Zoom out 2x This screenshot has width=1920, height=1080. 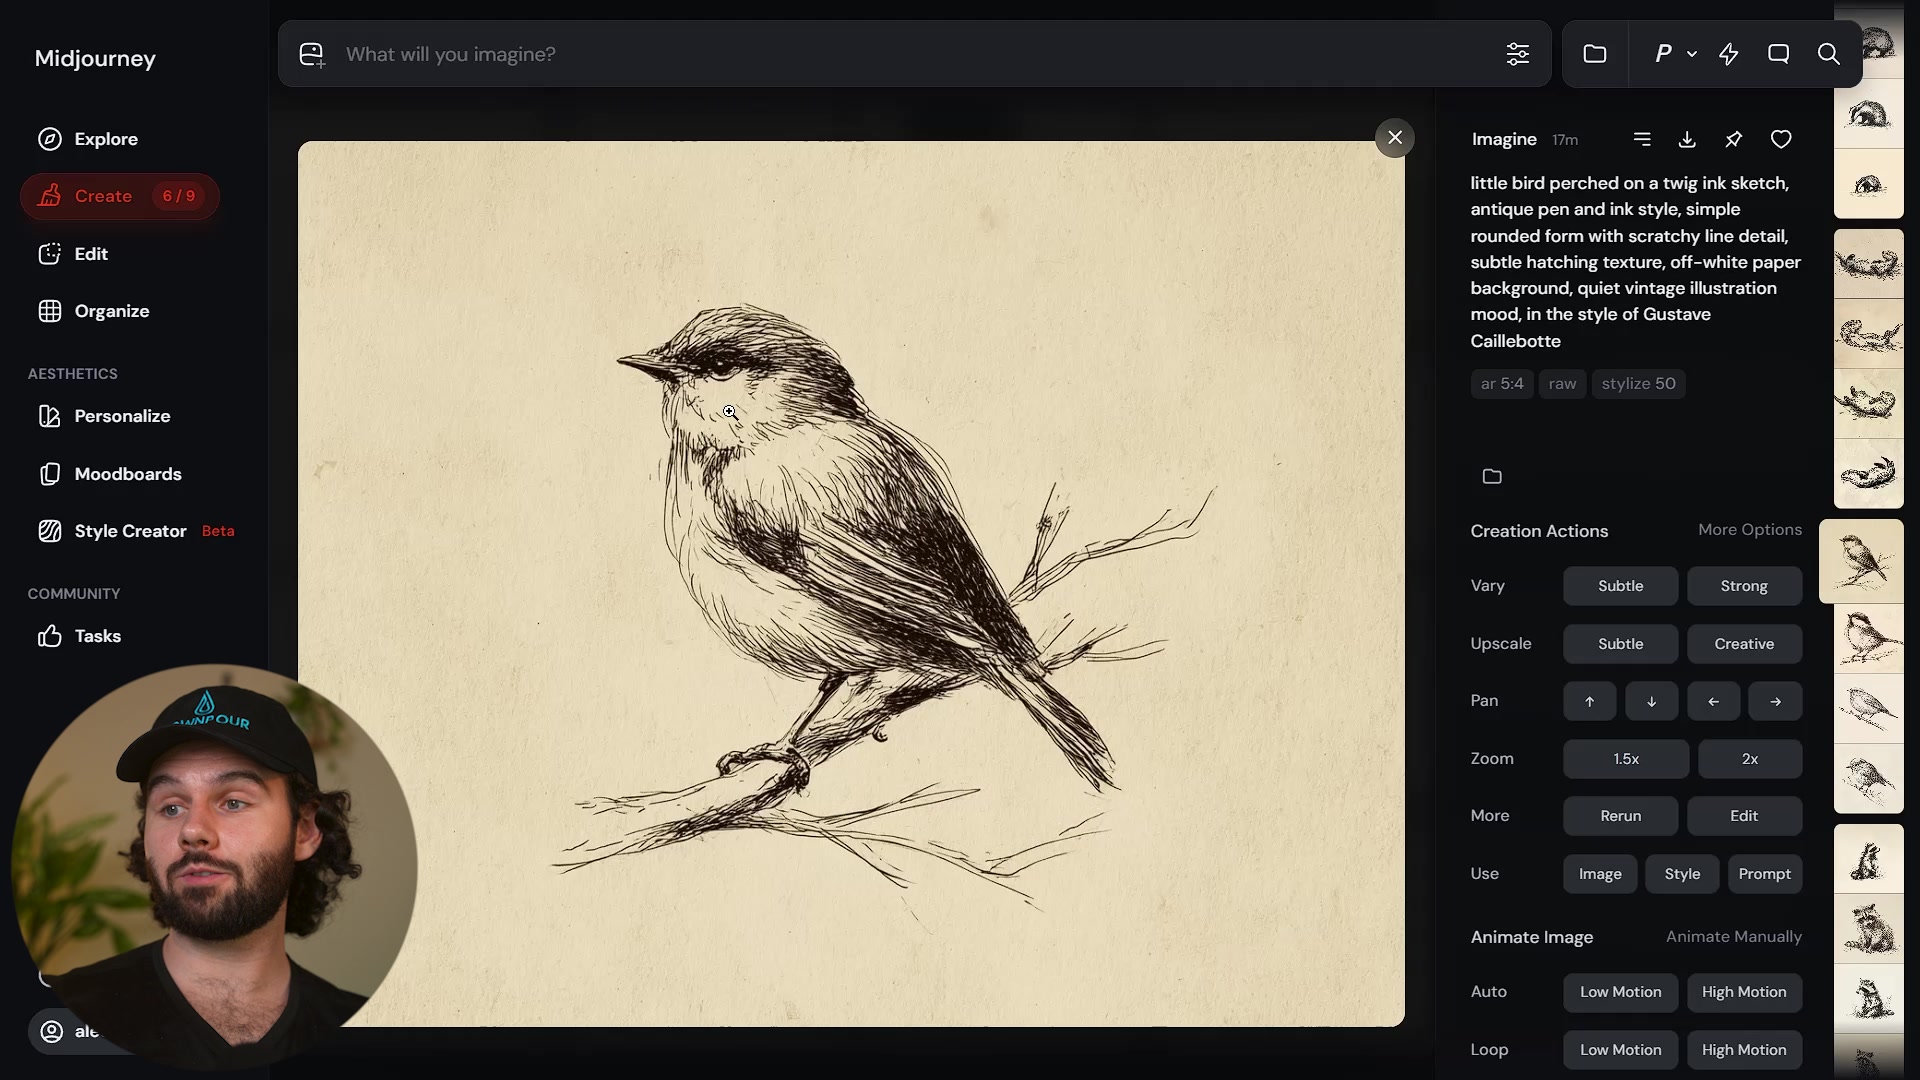pyautogui.click(x=1750, y=759)
